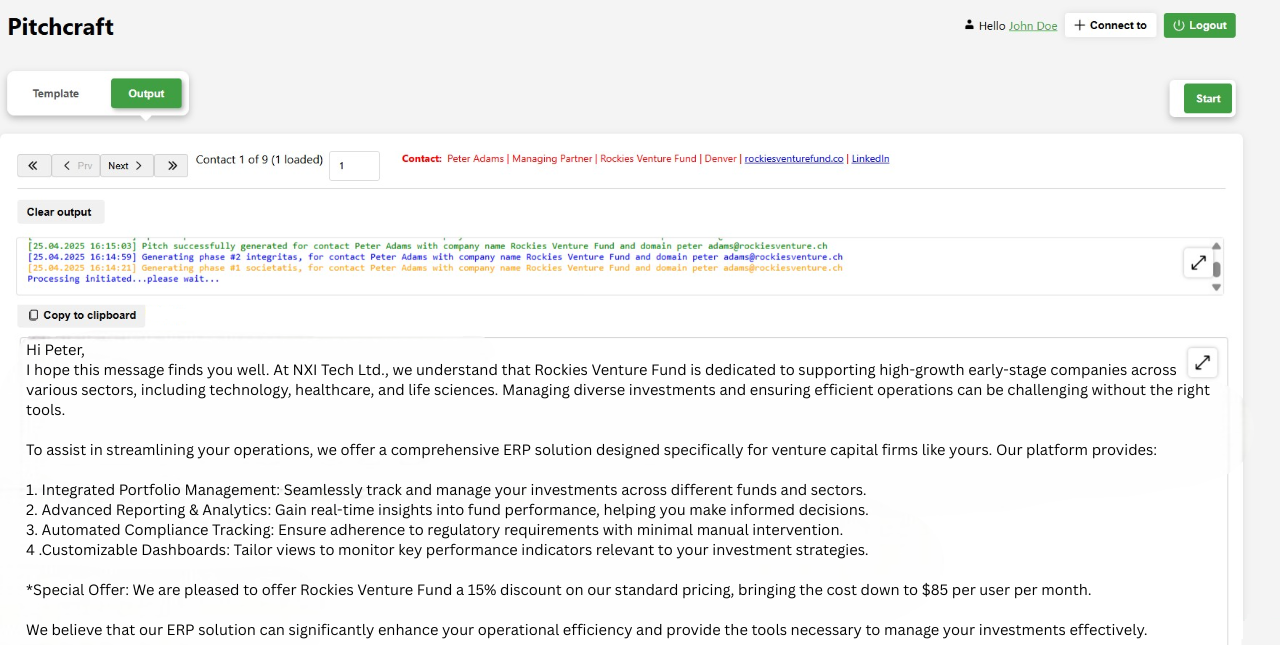
Task: Click the 'Hi Peter,' greeting line
Action: point(56,350)
